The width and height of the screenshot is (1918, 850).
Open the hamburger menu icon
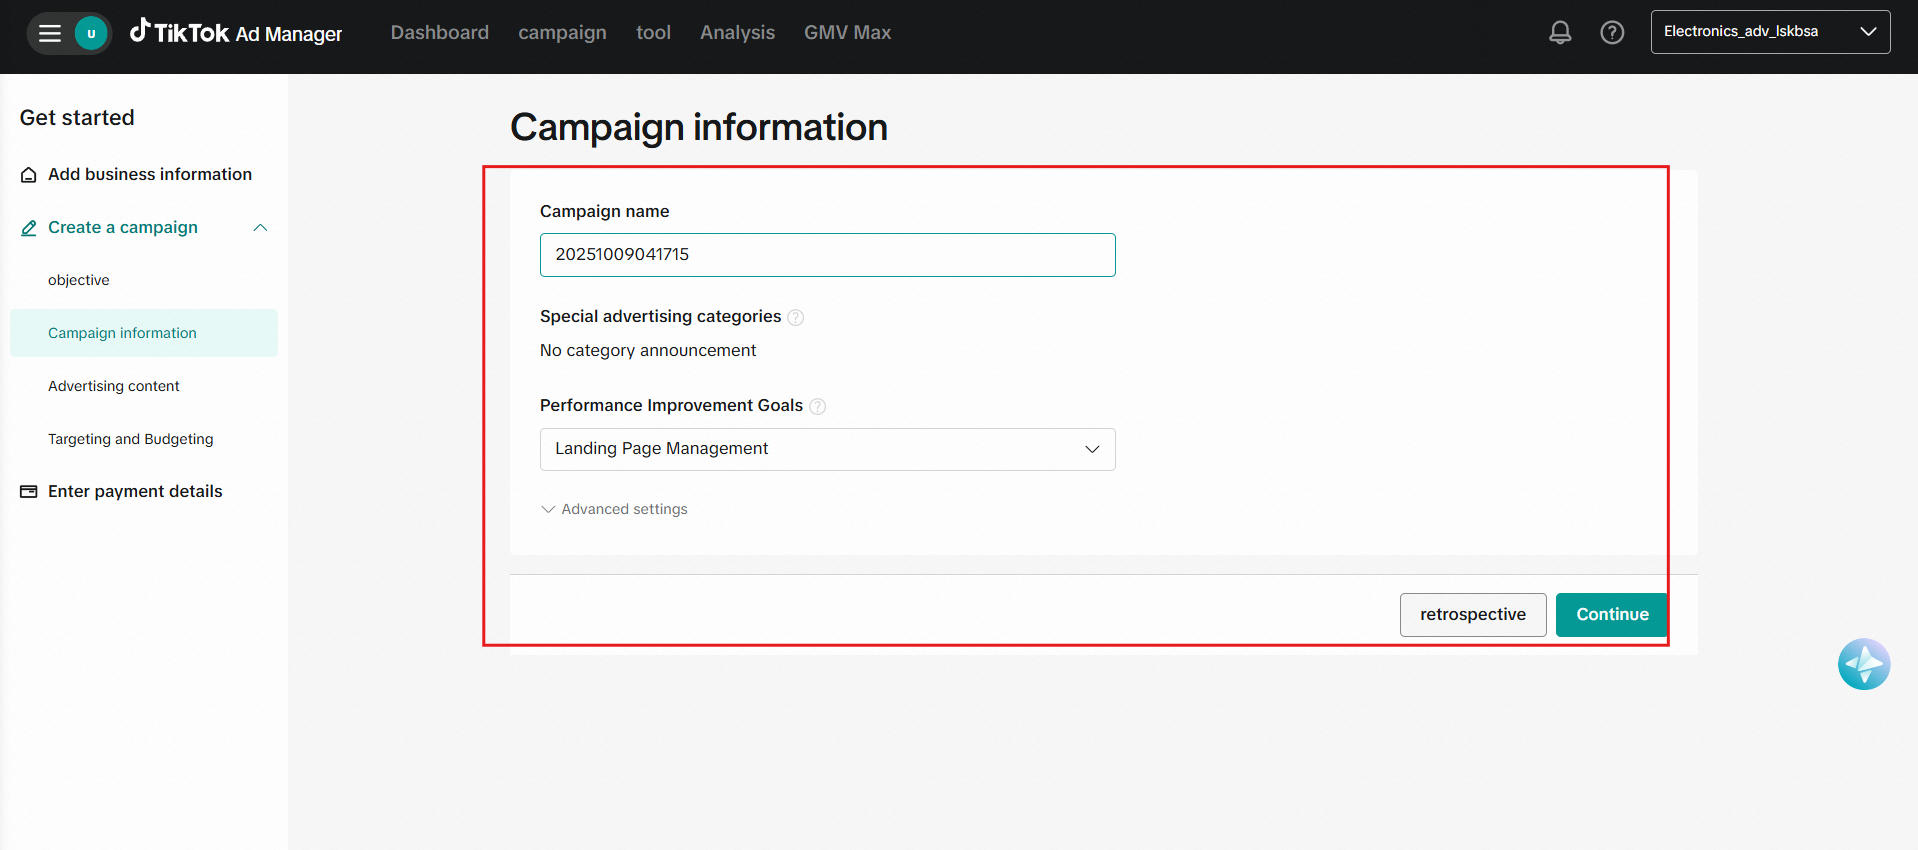point(50,34)
